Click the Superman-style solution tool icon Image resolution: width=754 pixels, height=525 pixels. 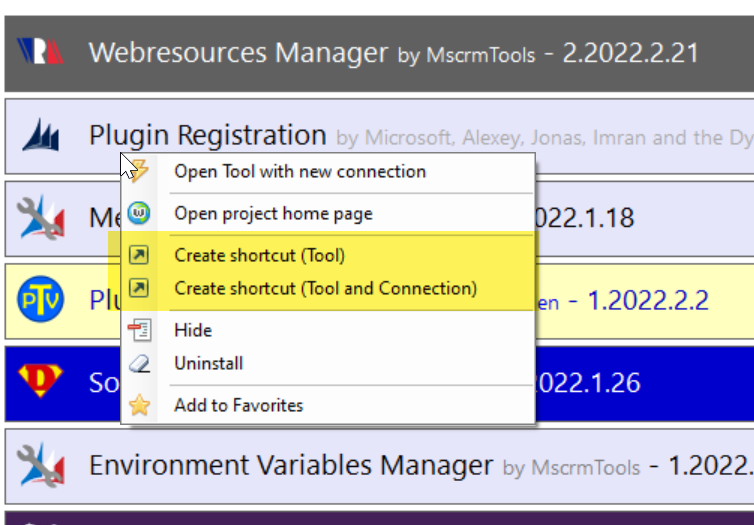tap(41, 381)
